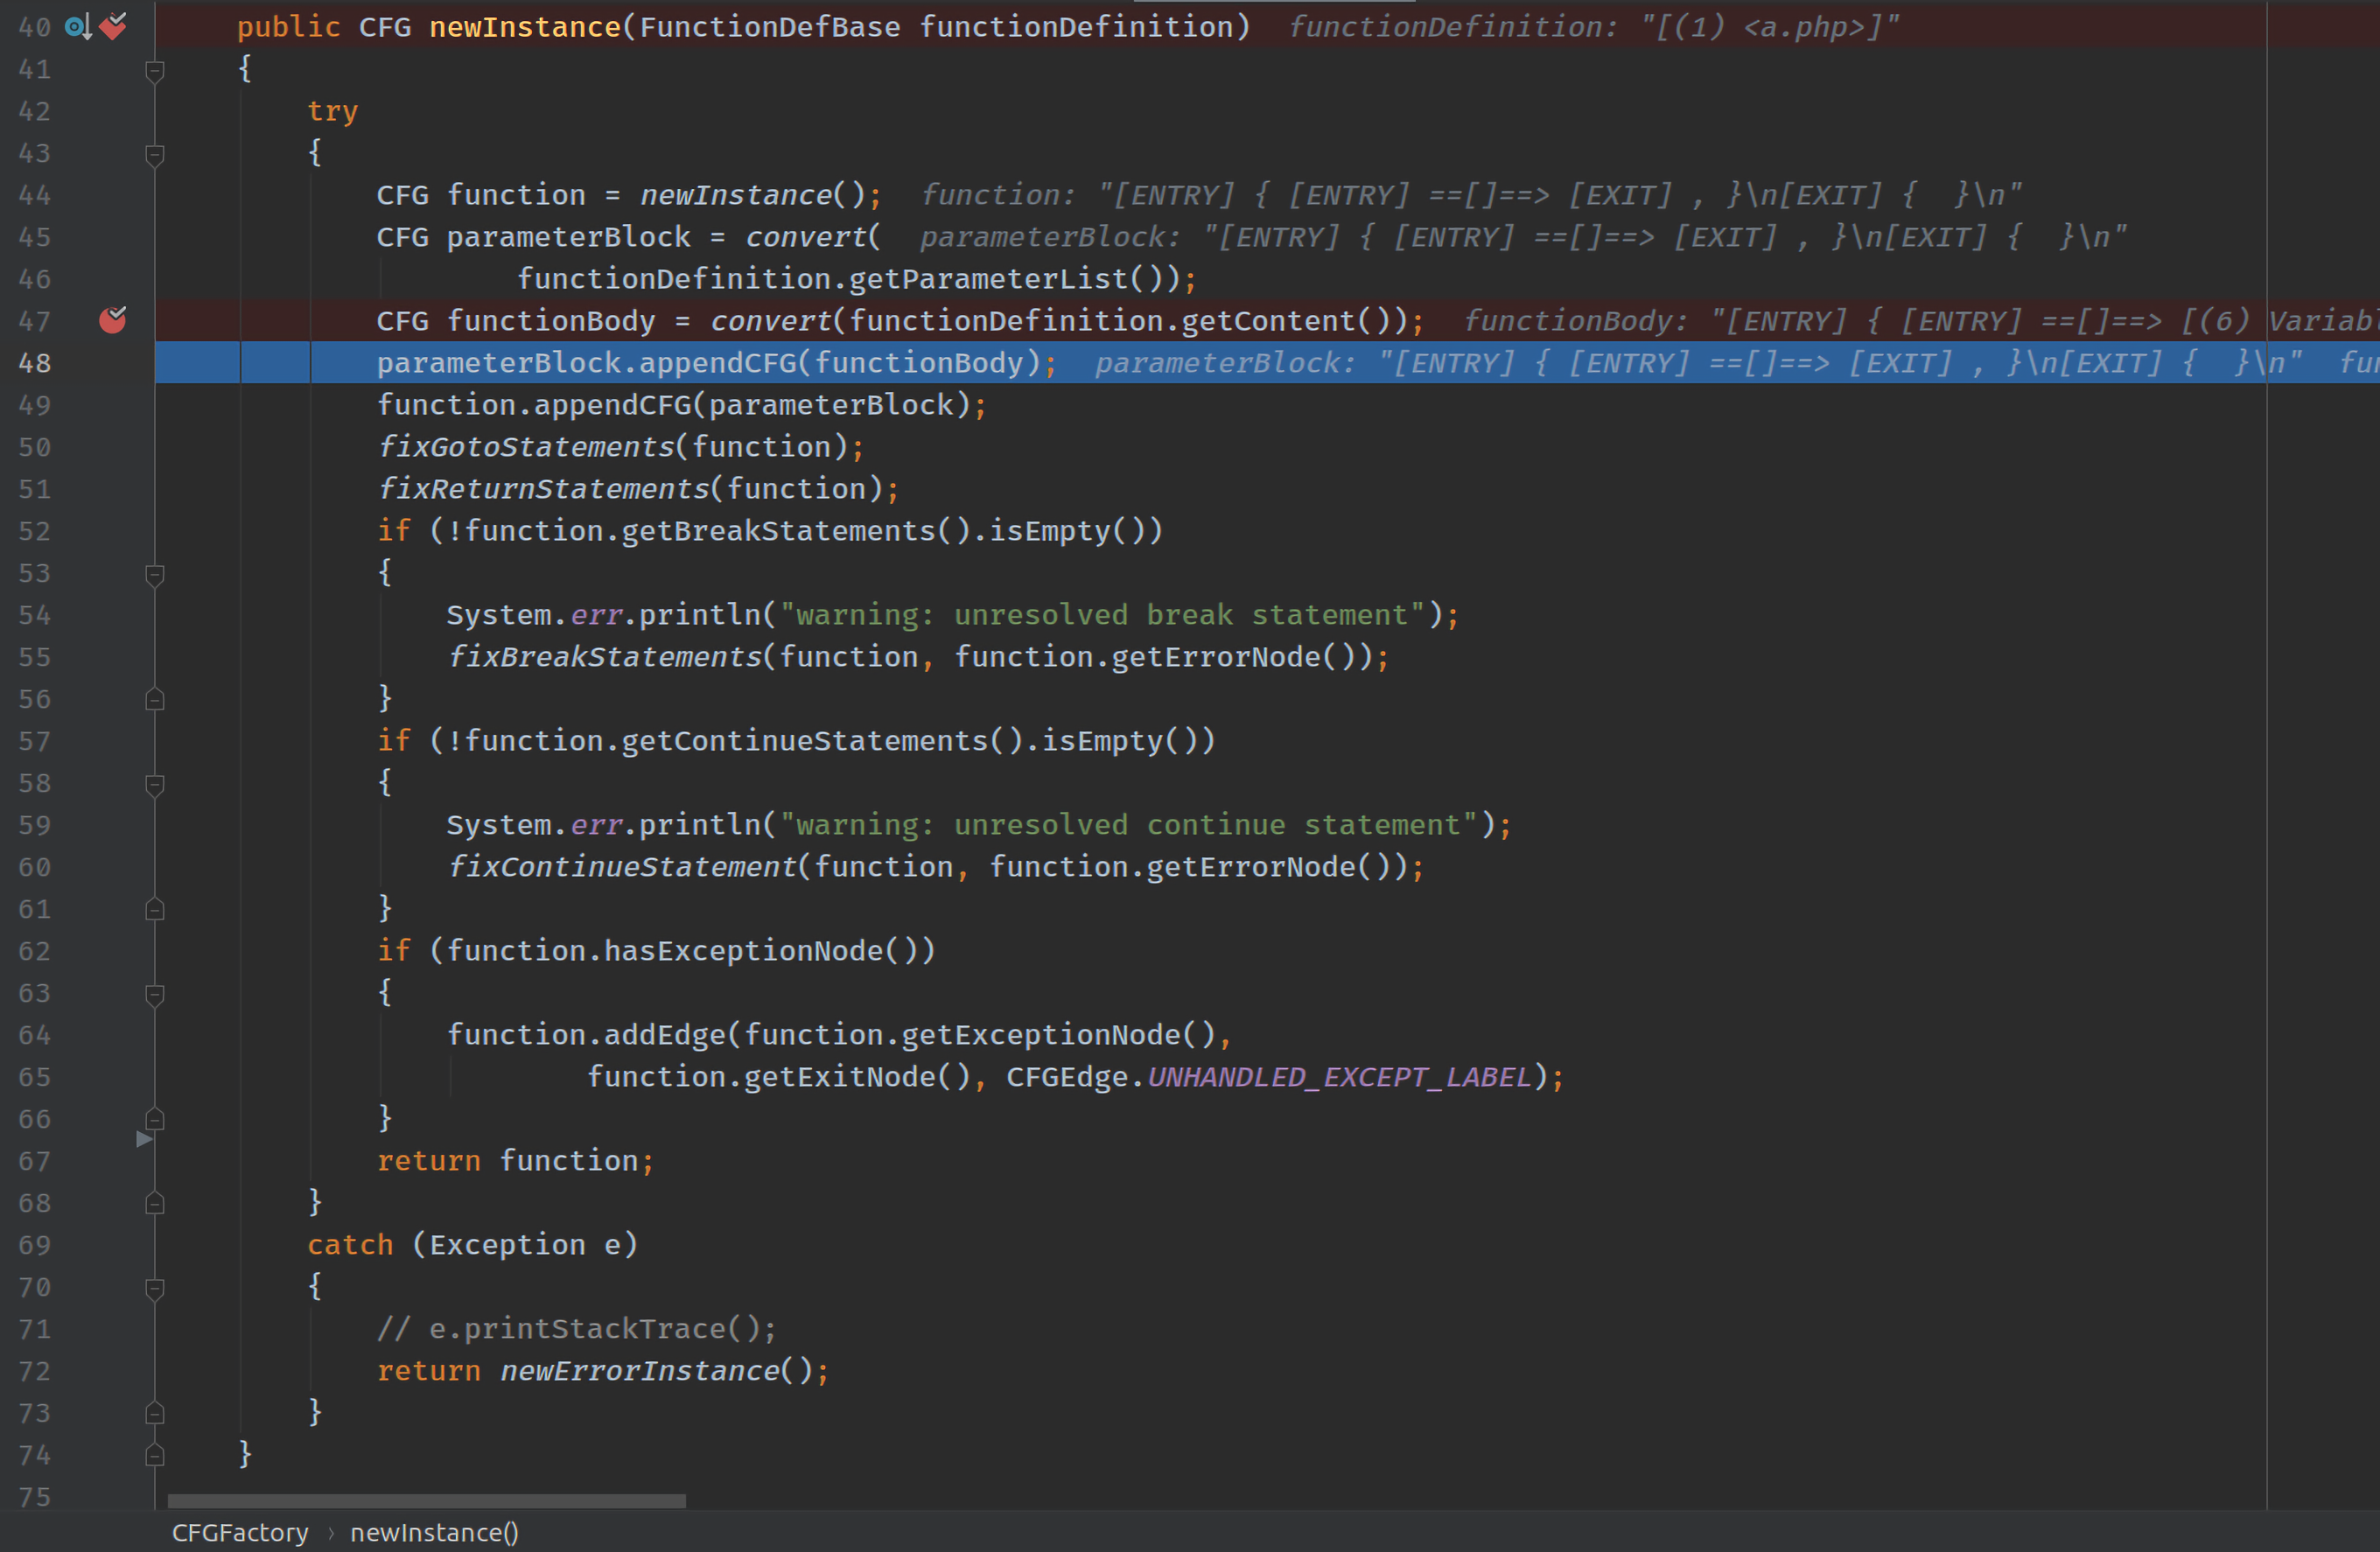Click the fold end marker at line 68
Image resolution: width=2380 pixels, height=1552 pixels.
point(154,1203)
